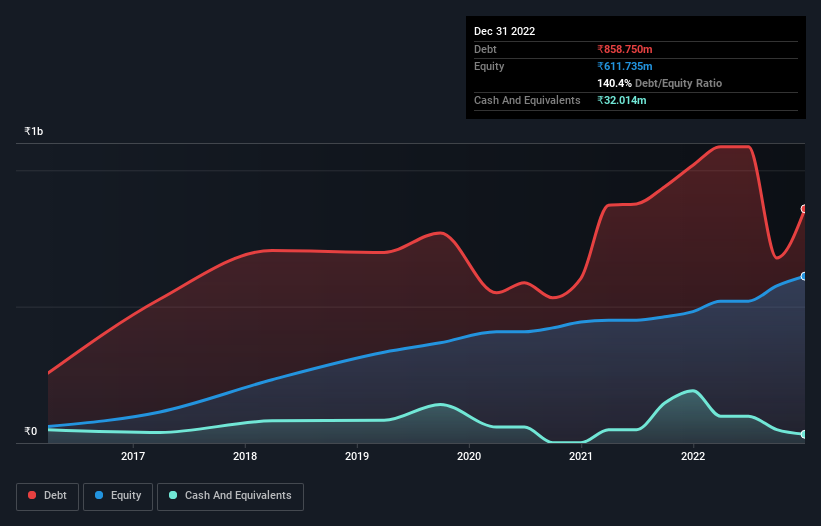Toggle the Equity legend button

pyautogui.click(x=118, y=496)
